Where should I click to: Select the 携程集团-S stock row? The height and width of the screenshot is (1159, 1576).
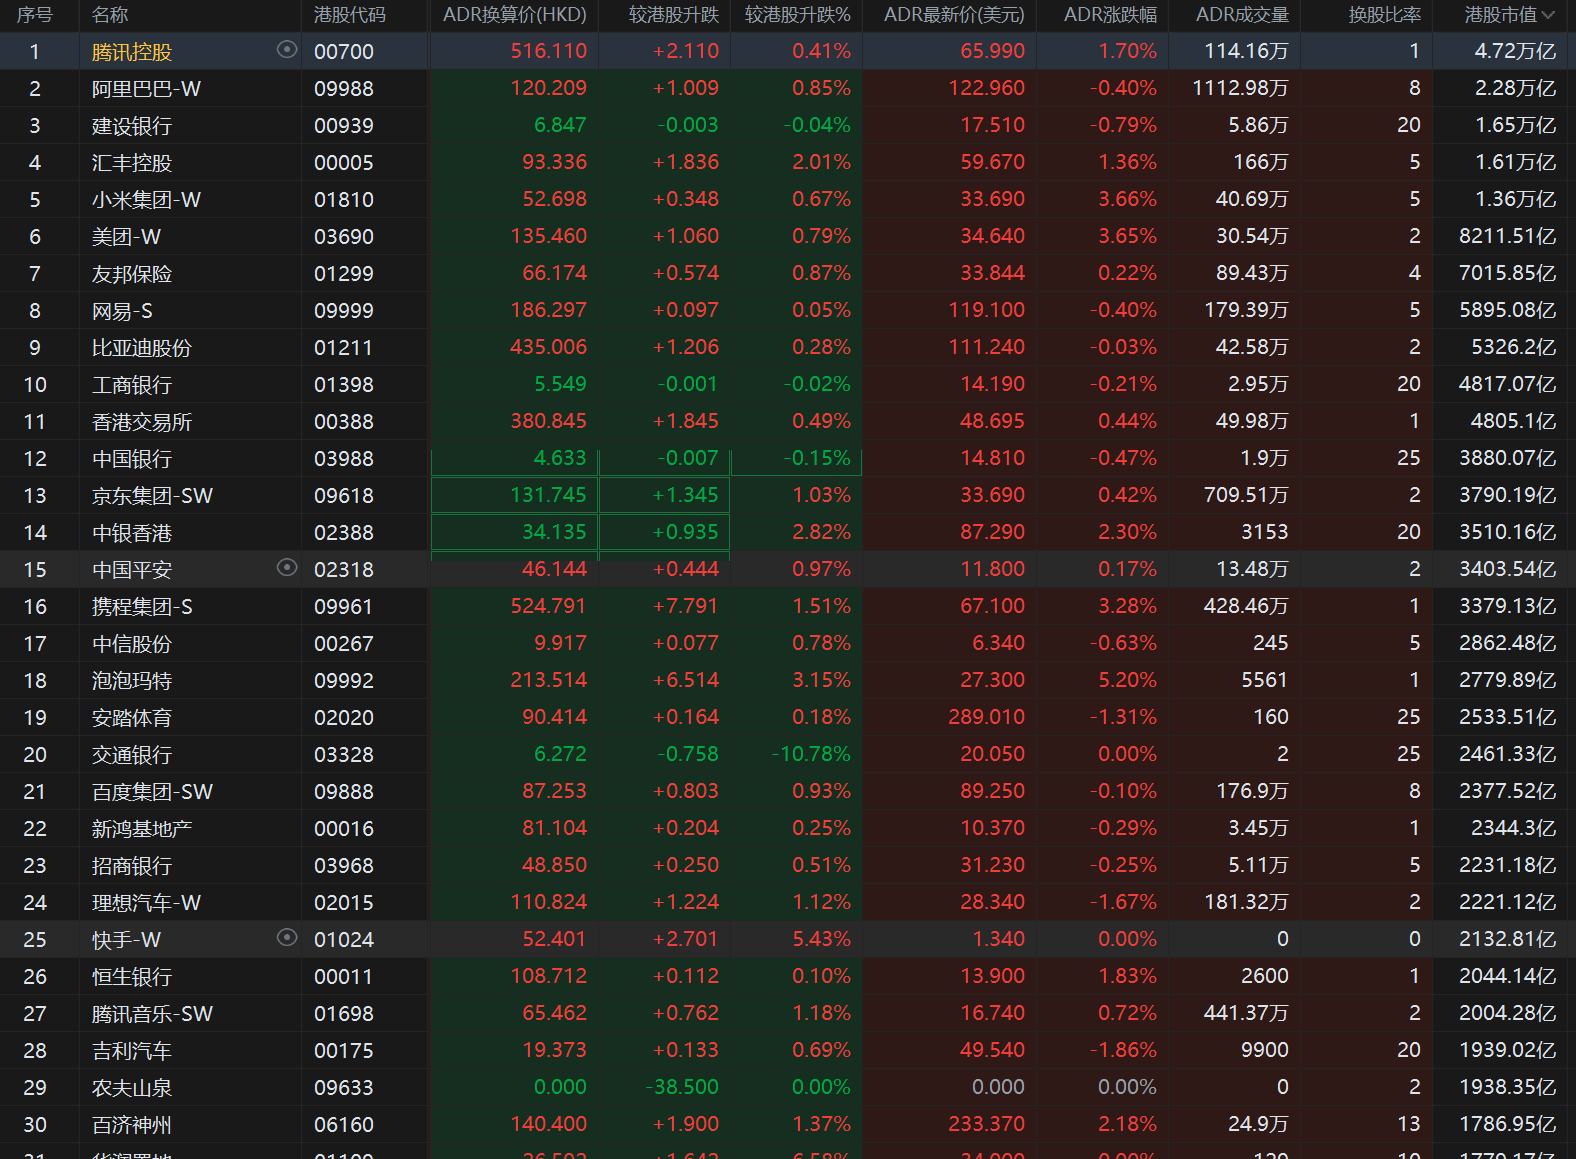coord(788,606)
